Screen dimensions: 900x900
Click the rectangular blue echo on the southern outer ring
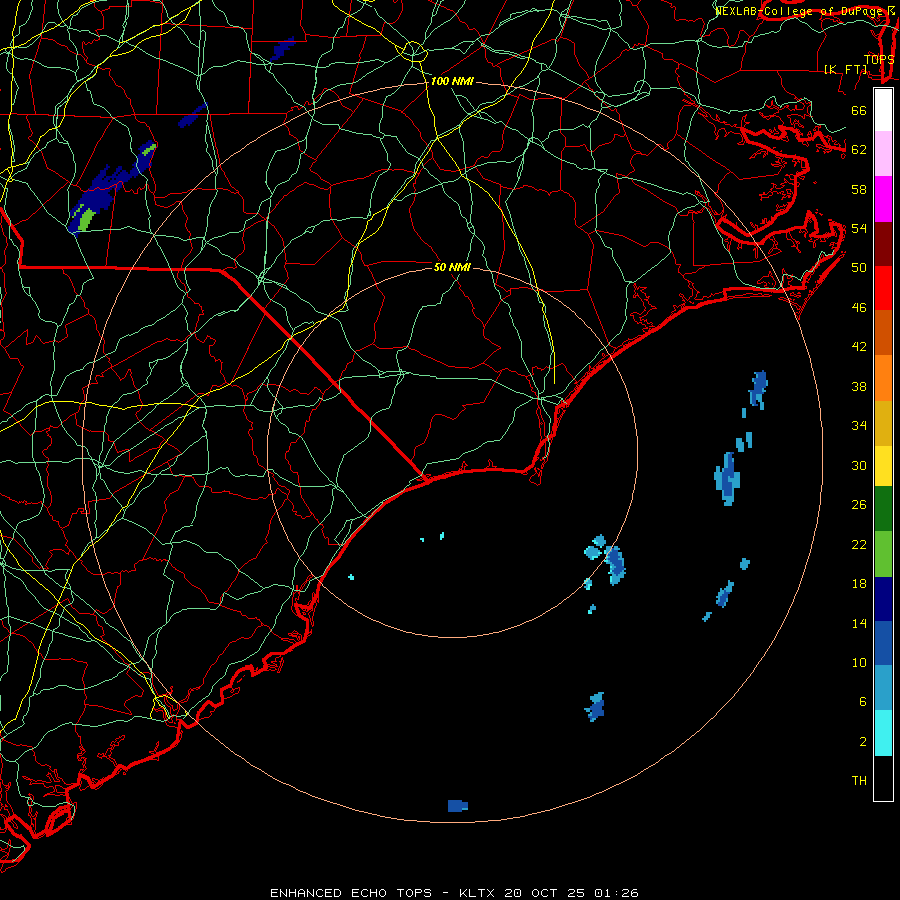(x=457, y=806)
